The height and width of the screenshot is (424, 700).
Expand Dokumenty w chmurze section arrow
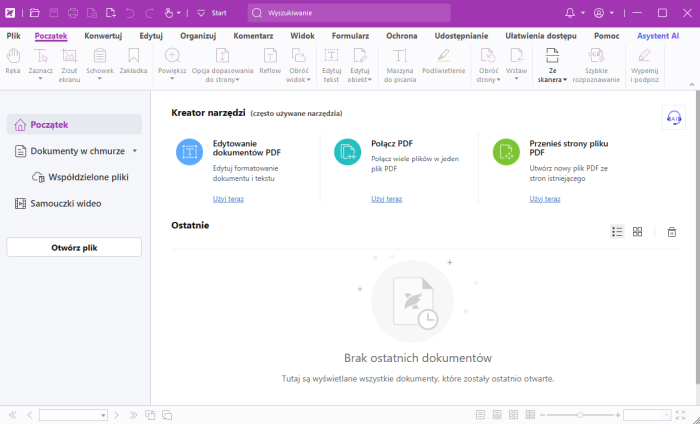click(x=135, y=151)
